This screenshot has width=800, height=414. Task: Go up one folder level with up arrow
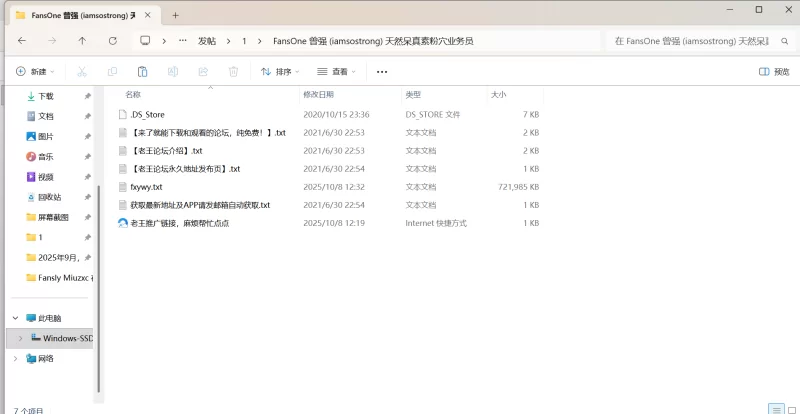point(82,41)
